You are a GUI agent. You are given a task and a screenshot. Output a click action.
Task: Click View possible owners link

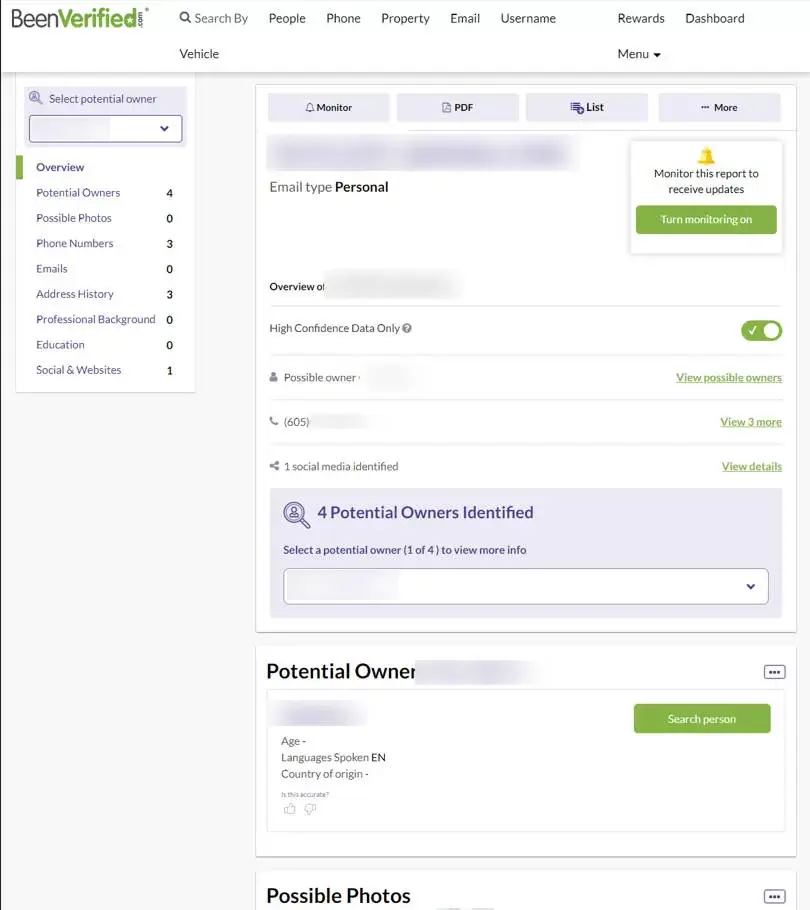coord(729,377)
